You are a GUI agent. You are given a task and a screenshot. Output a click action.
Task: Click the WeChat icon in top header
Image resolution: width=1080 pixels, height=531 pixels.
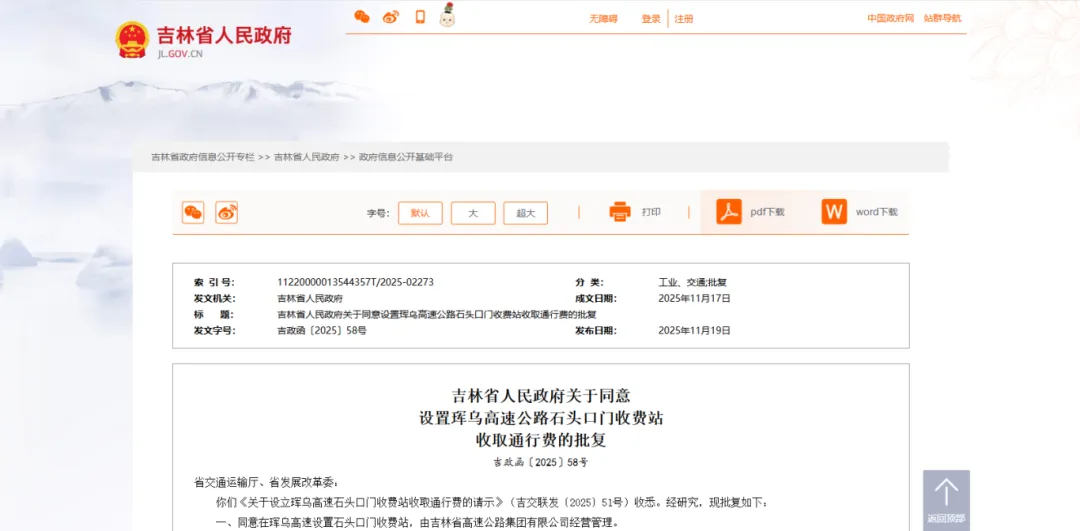[362, 17]
